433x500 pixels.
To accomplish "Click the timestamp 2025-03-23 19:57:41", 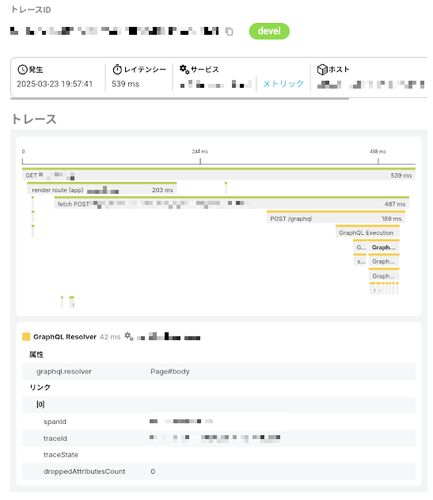I will 55,84.
